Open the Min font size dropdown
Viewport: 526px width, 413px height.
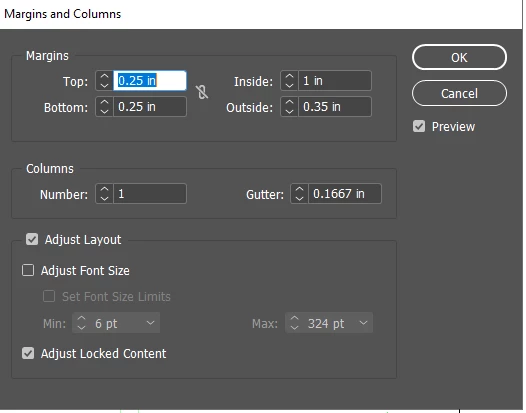pos(150,323)
